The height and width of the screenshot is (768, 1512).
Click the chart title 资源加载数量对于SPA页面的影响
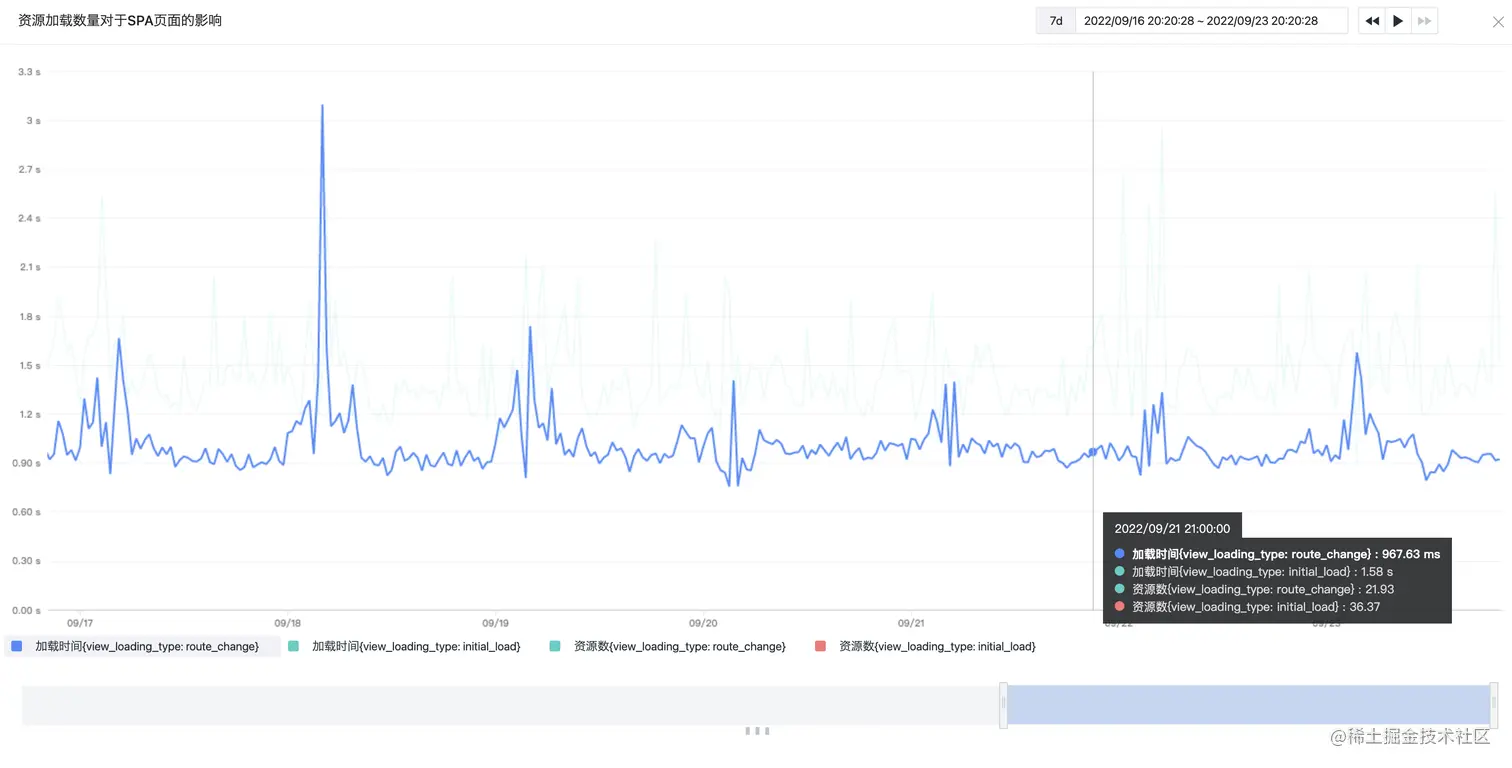click(x=120, y=20)
